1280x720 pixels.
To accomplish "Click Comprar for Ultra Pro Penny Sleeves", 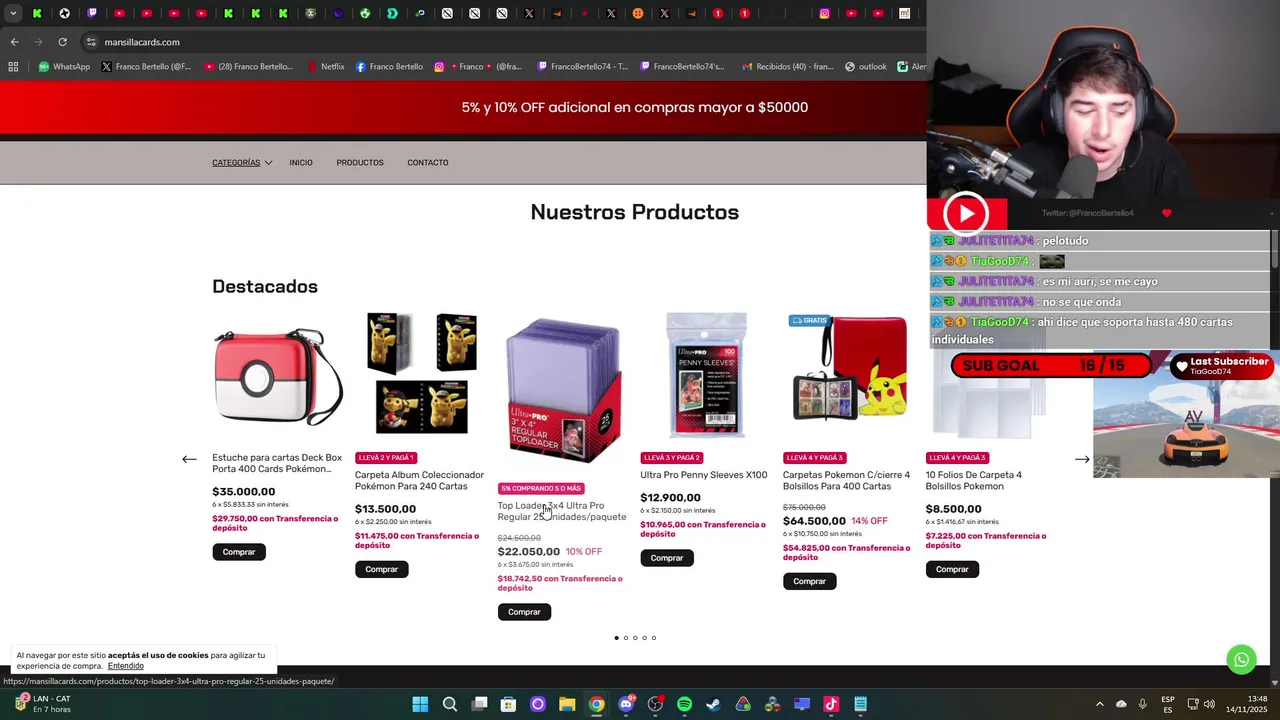I will (x=667, y=558).
